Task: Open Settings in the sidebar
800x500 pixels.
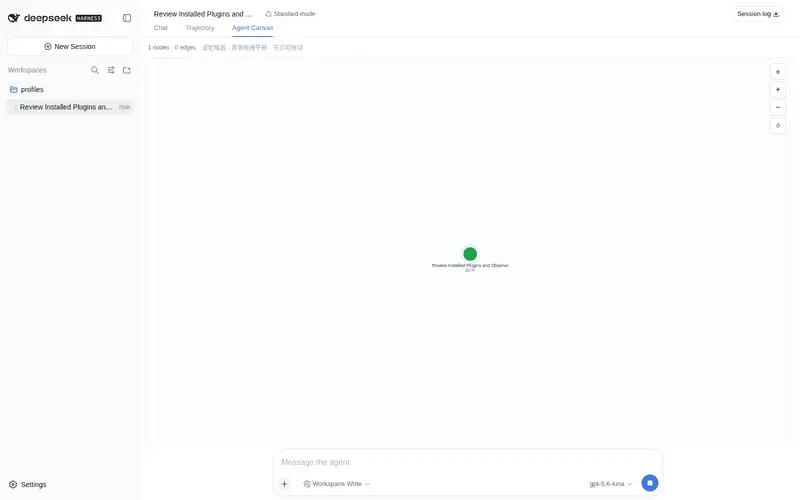Action: point(28,484)
